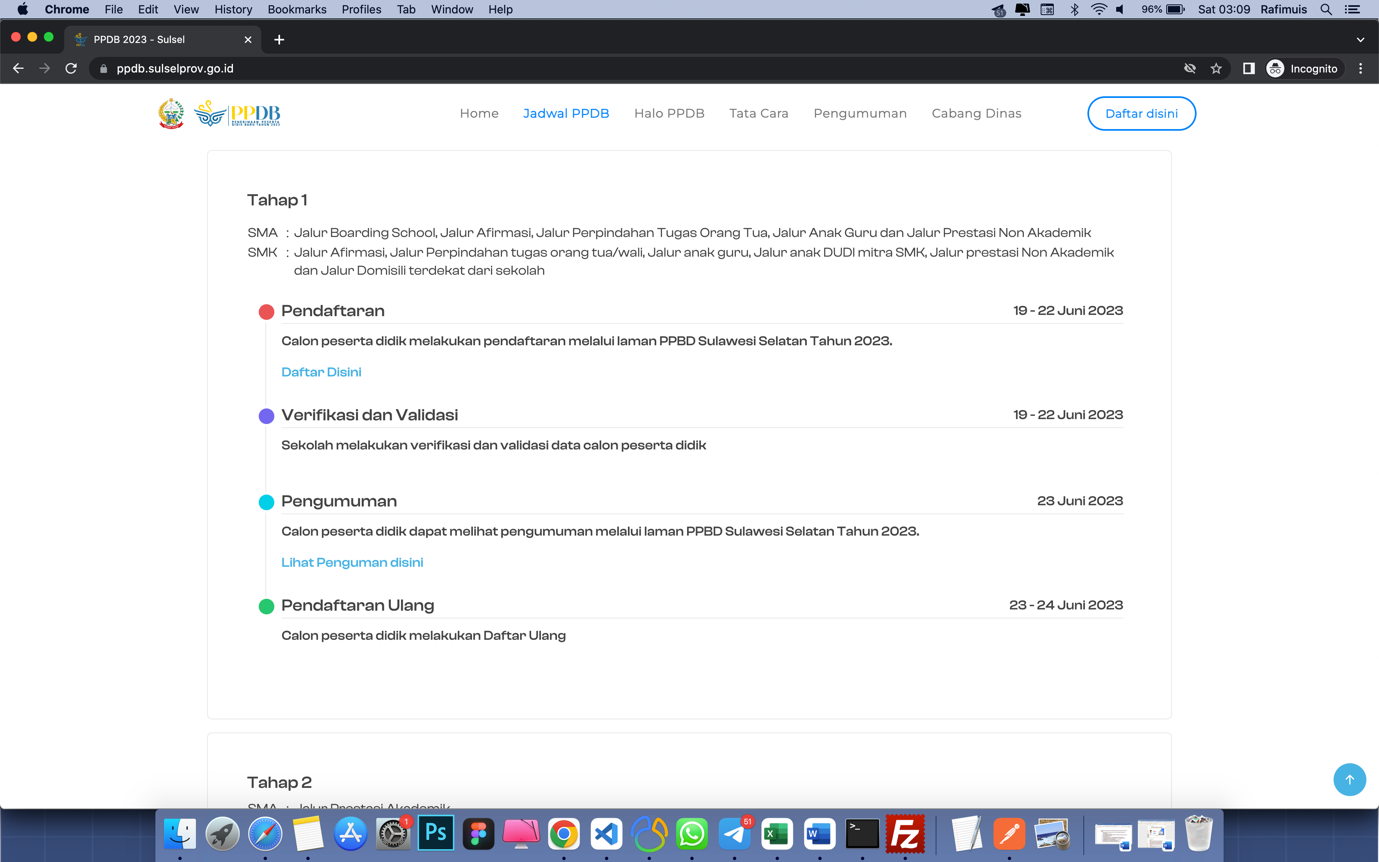1379x862 pixels.
Task: Click the Tahap 1 heading
Action: (277, 200)
